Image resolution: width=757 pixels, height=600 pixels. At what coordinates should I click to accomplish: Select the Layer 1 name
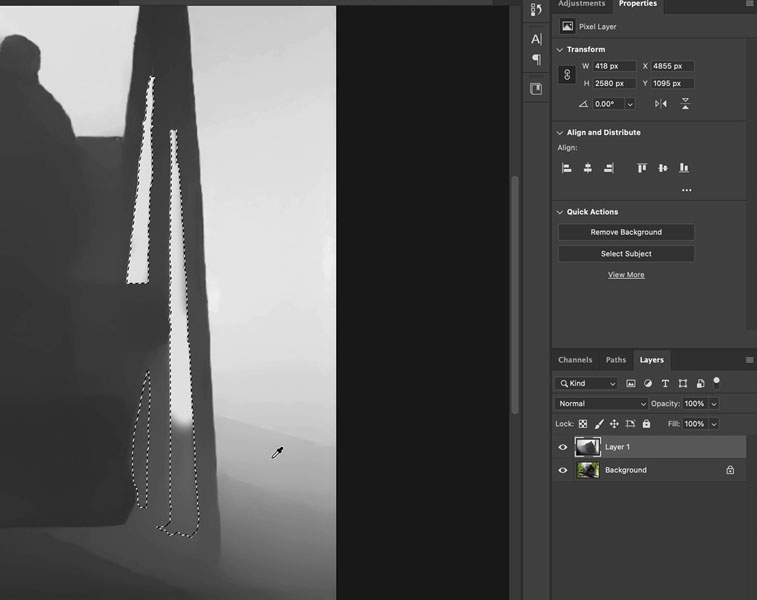[617, 447]
